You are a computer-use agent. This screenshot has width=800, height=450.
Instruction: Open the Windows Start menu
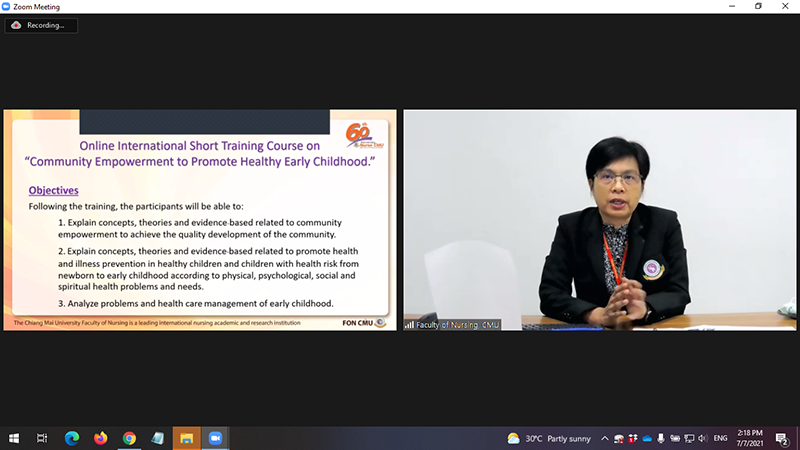tap(14, 438)
